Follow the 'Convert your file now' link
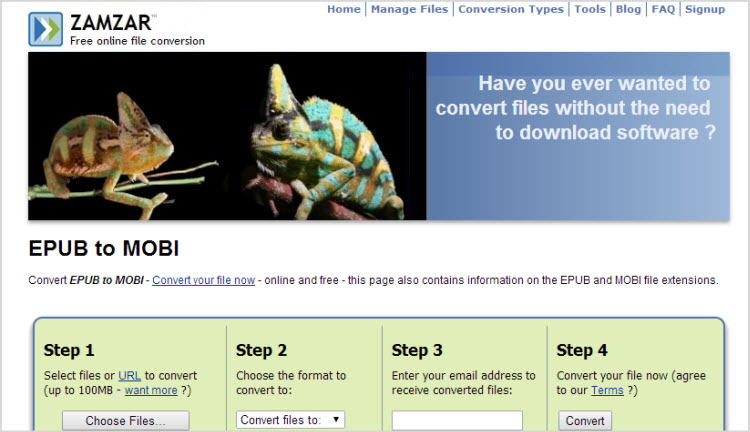The image size is (750, 432). pyautogui.click(x=203, y=280)
